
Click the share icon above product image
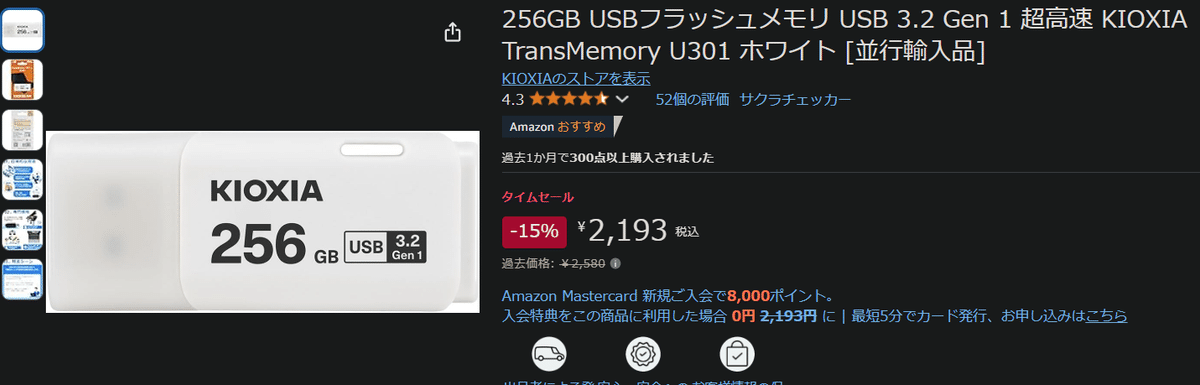[x=452, y=32]
